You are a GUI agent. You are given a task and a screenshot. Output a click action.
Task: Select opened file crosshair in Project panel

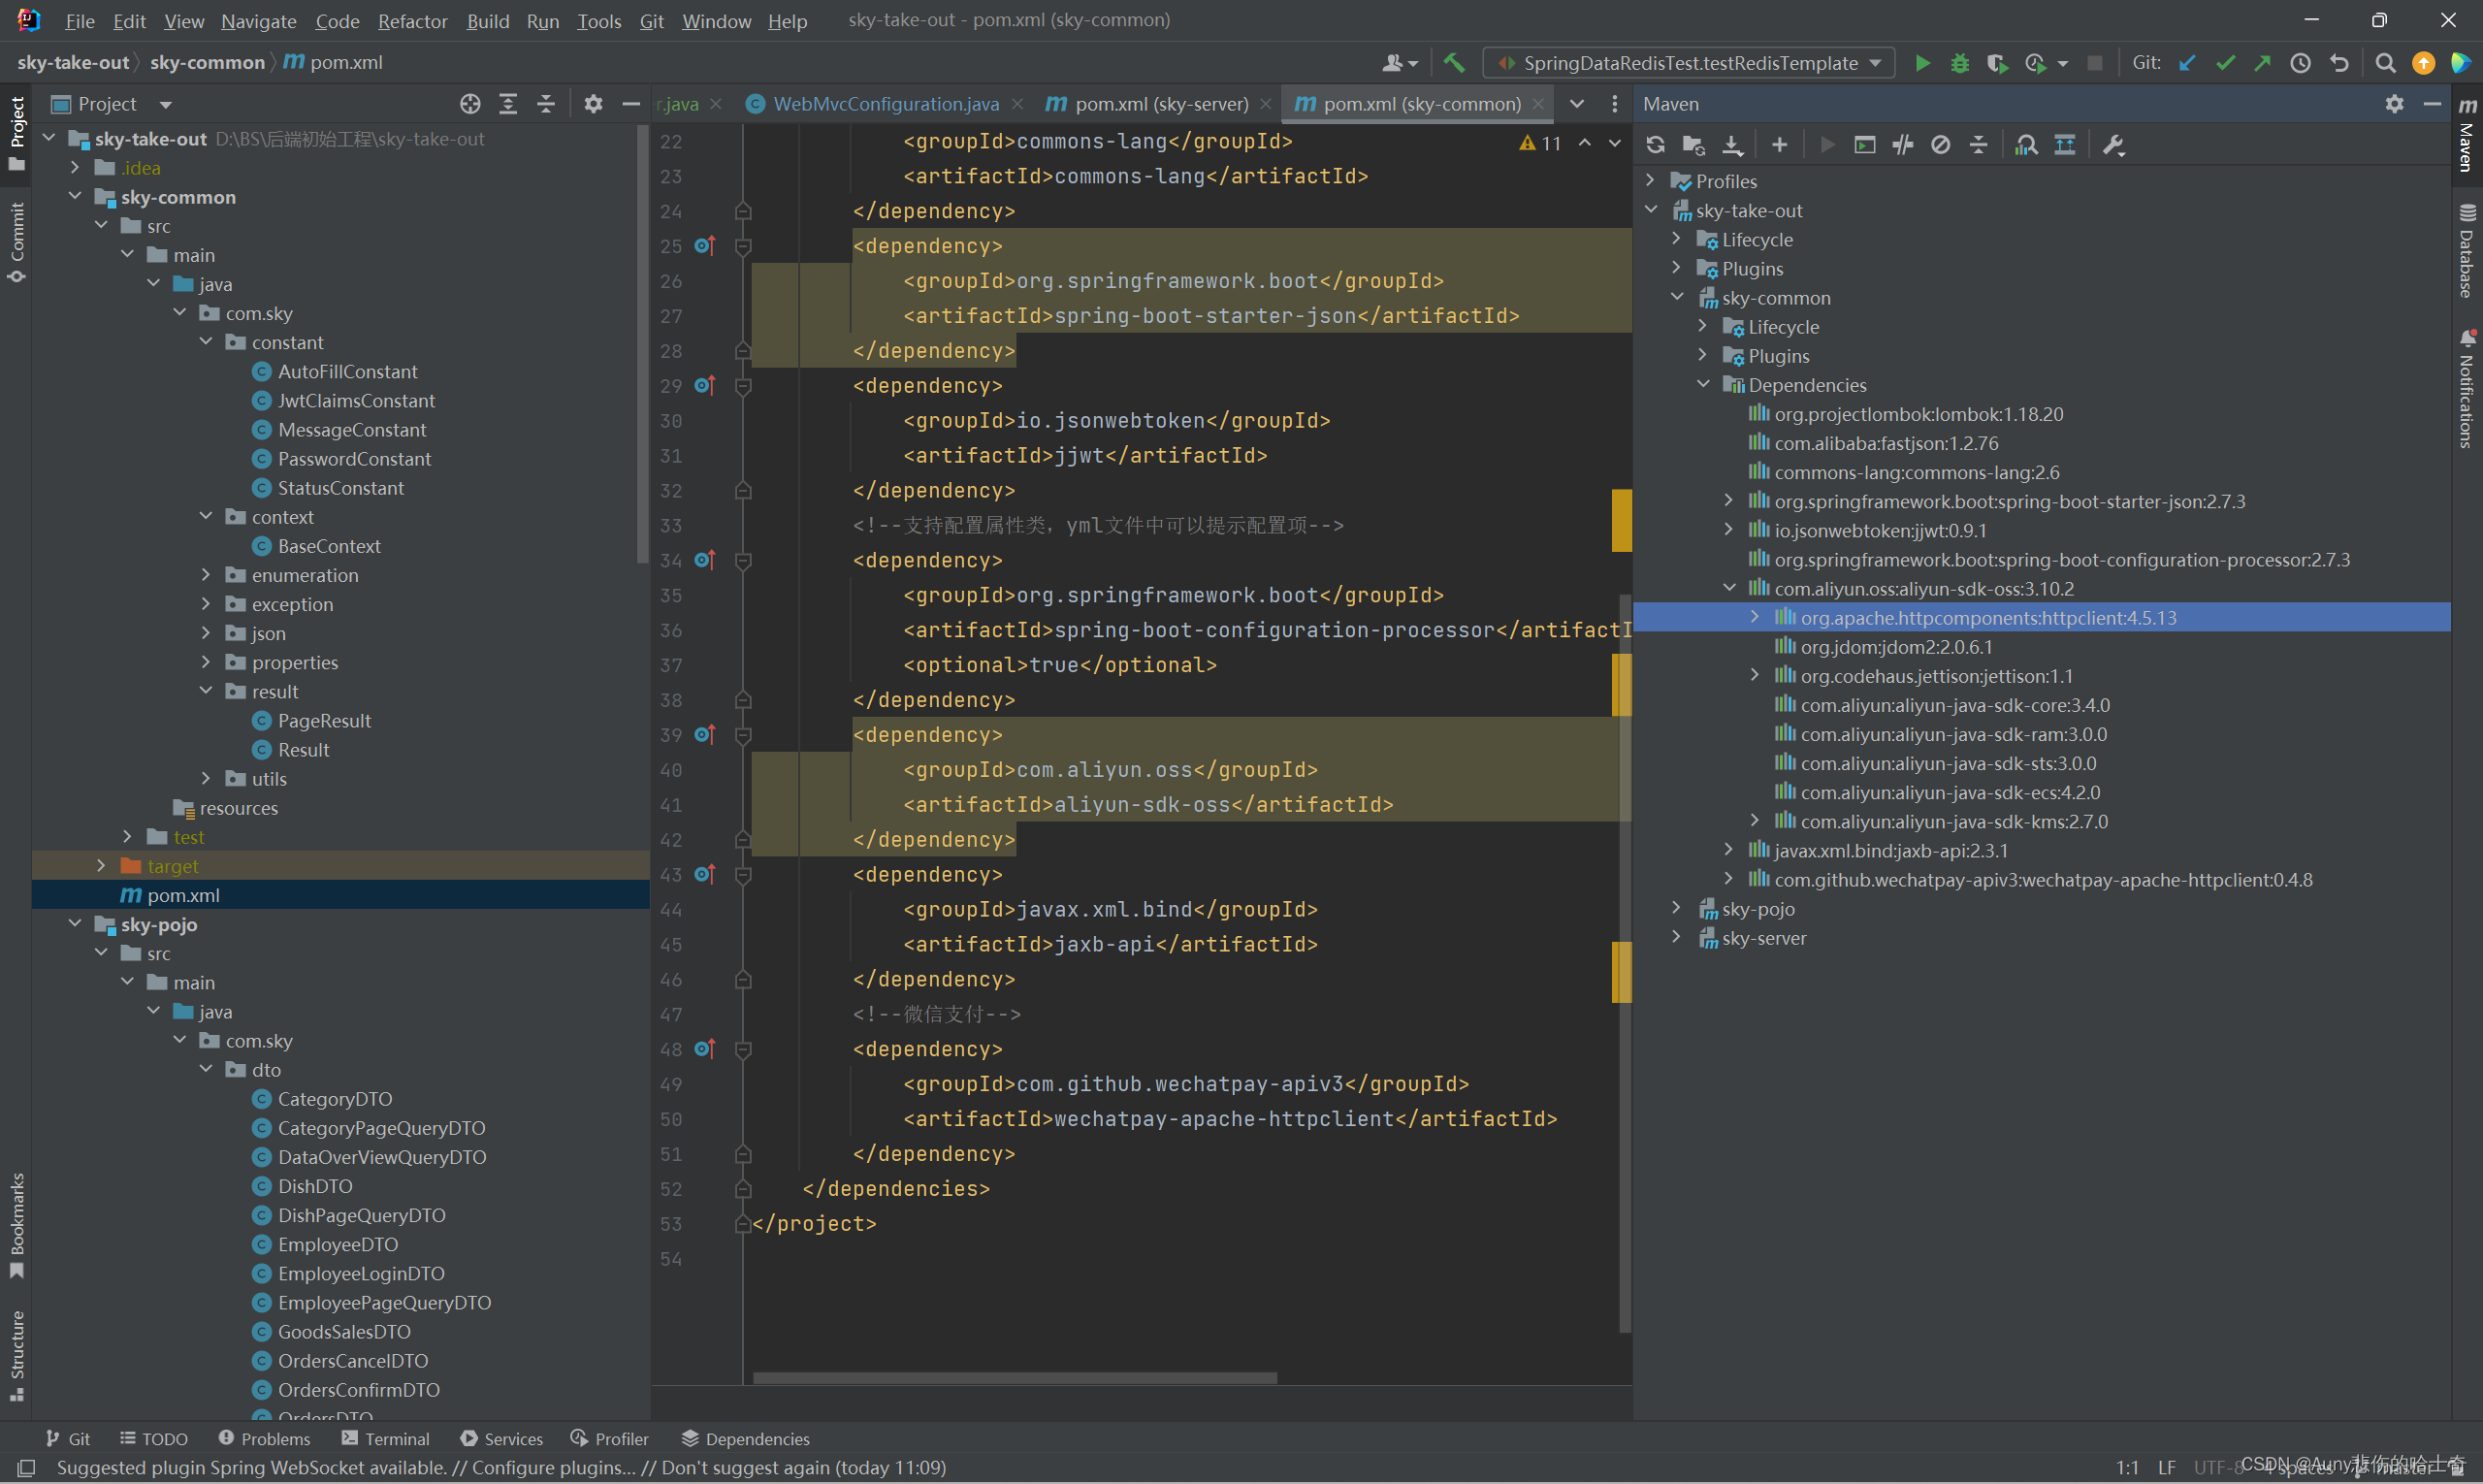470,104
